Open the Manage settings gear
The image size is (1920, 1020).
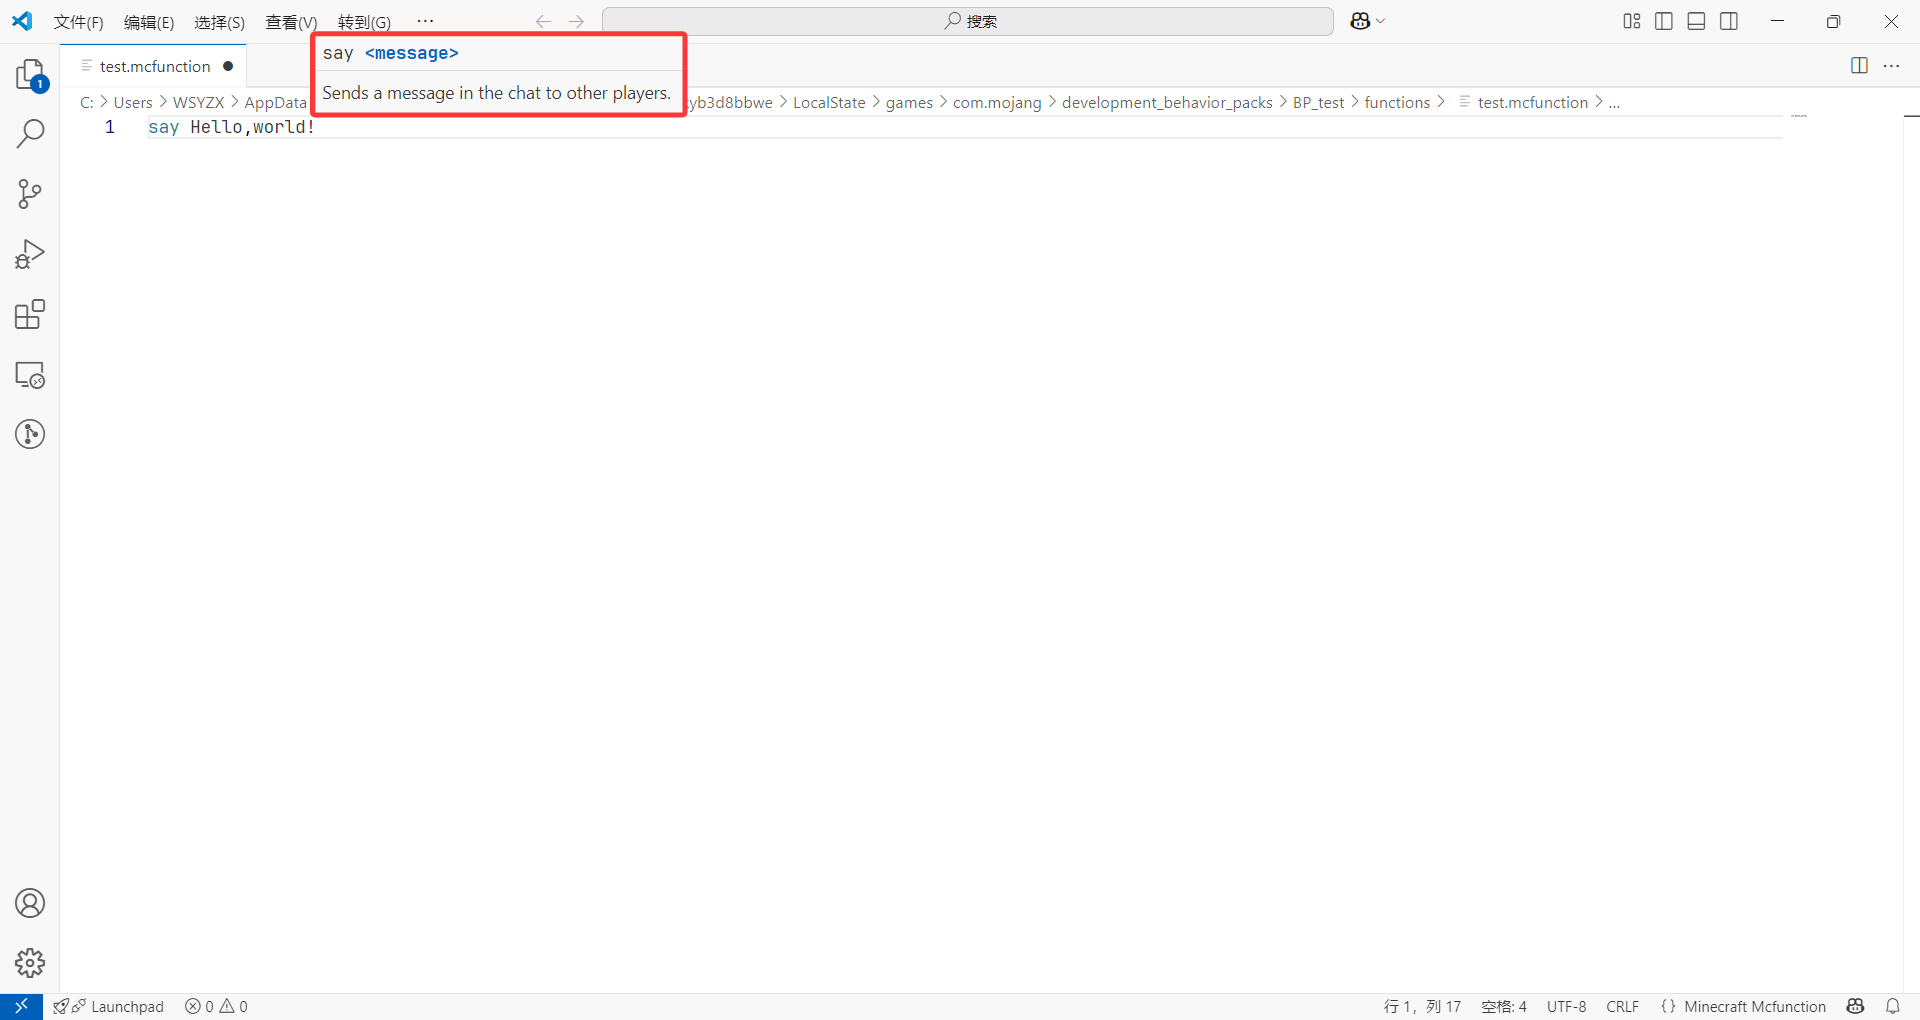(30, 963)
